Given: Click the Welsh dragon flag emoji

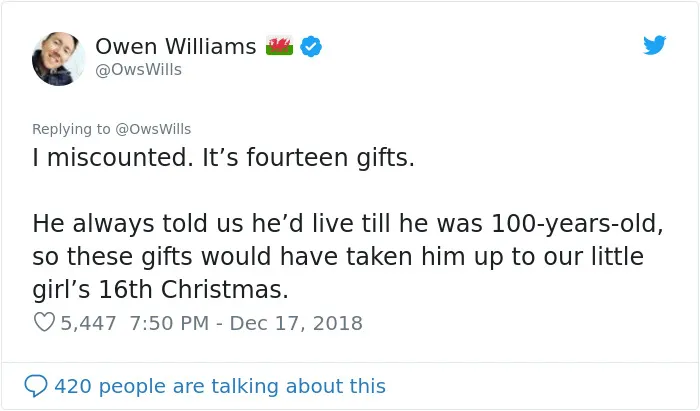Looking at the screenshot, I should point(279,46).
